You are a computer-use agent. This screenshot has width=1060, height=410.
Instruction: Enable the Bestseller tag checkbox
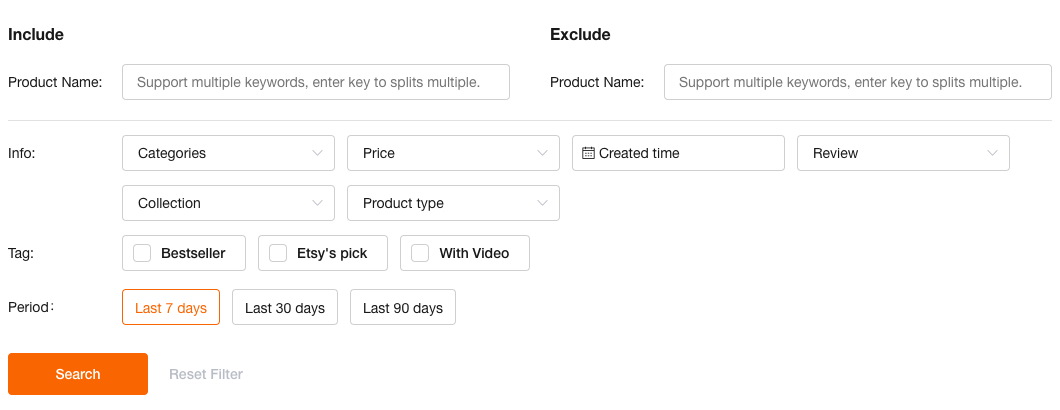(x=142, y=253)
